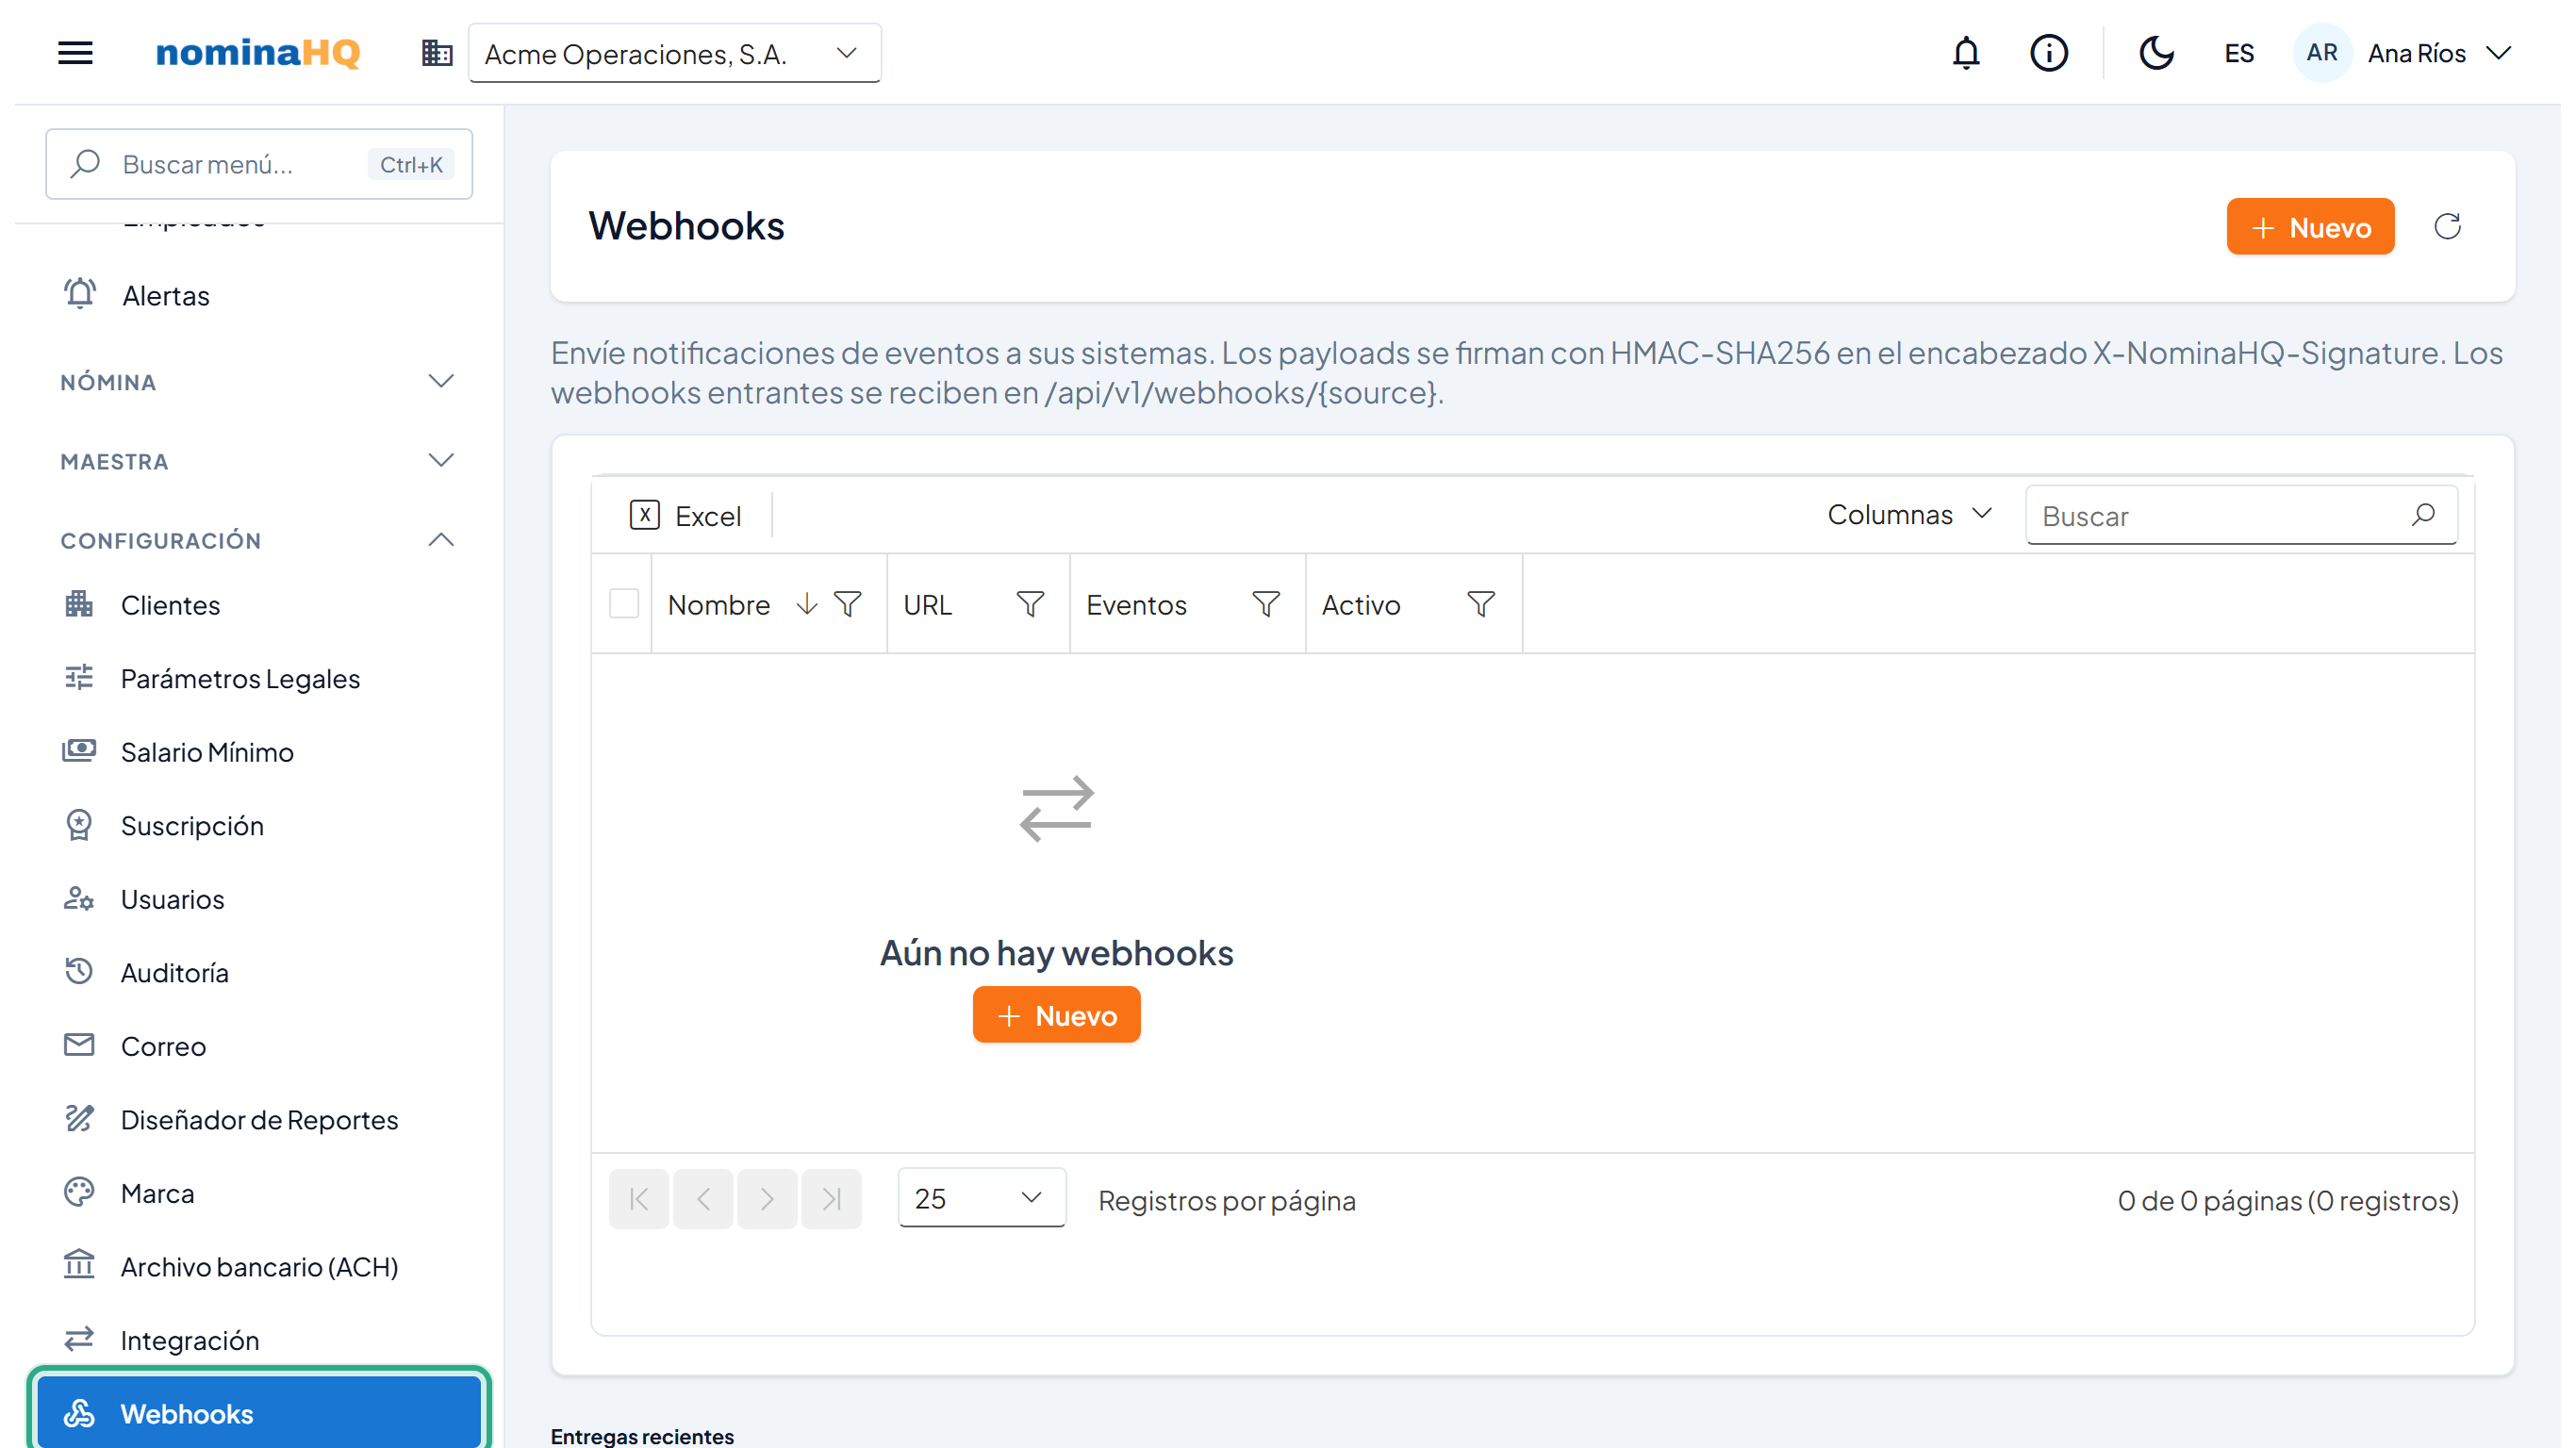The width and height of the screenshot is (2576, 1448).
Task: Toggle dark mode moon icon
Action: tap(2156, 53)
